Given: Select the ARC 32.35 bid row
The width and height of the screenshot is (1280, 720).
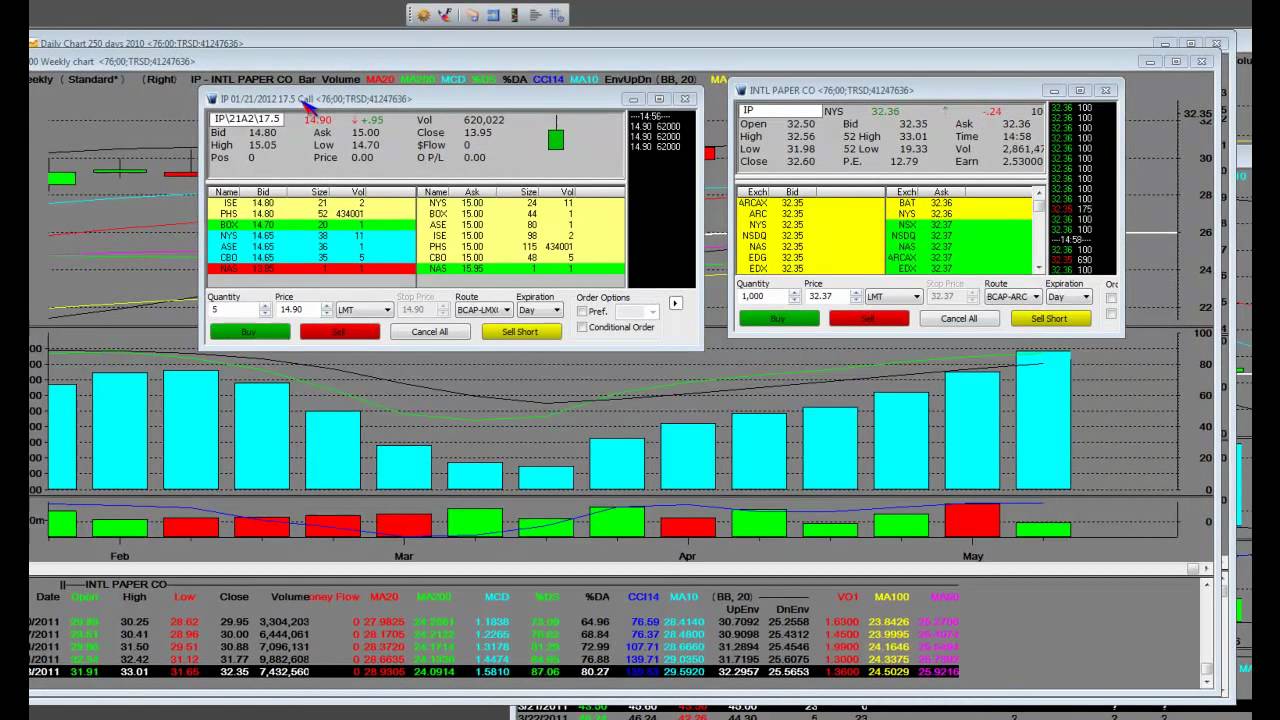Looking at the screenshot, I should coord(810,213).
